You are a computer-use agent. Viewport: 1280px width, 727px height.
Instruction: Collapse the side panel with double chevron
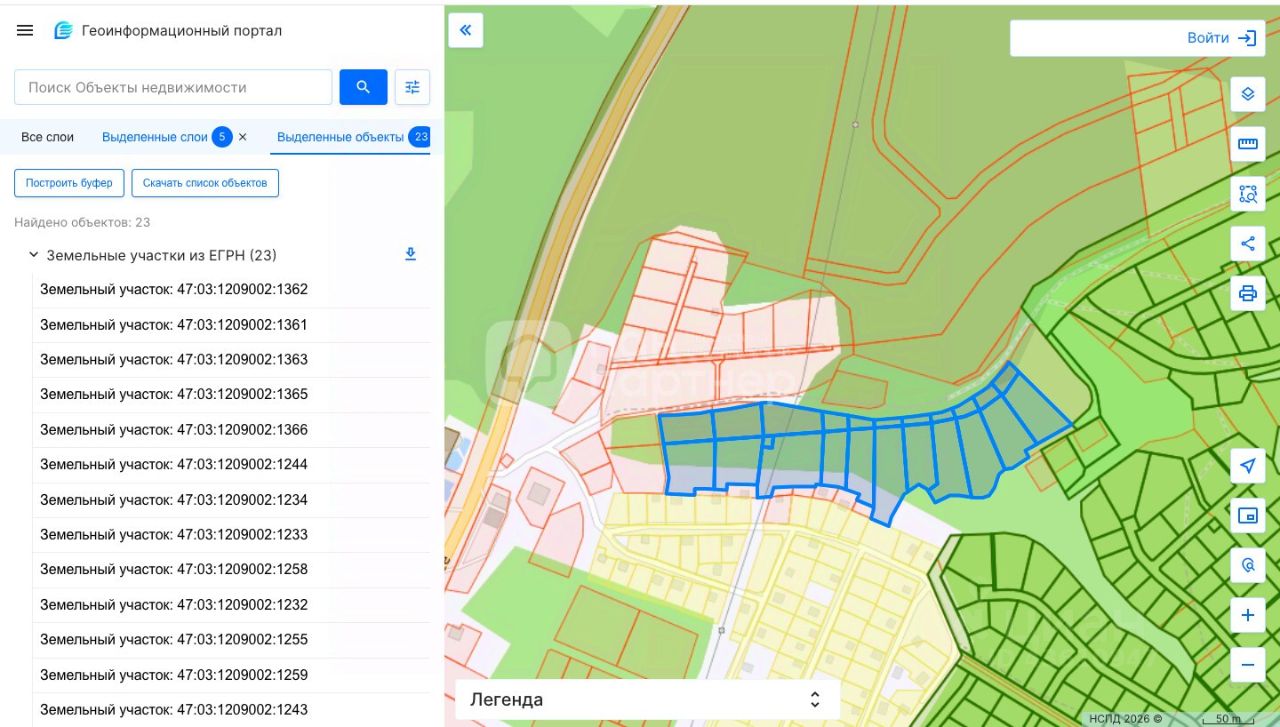click(x=465, y=30)
